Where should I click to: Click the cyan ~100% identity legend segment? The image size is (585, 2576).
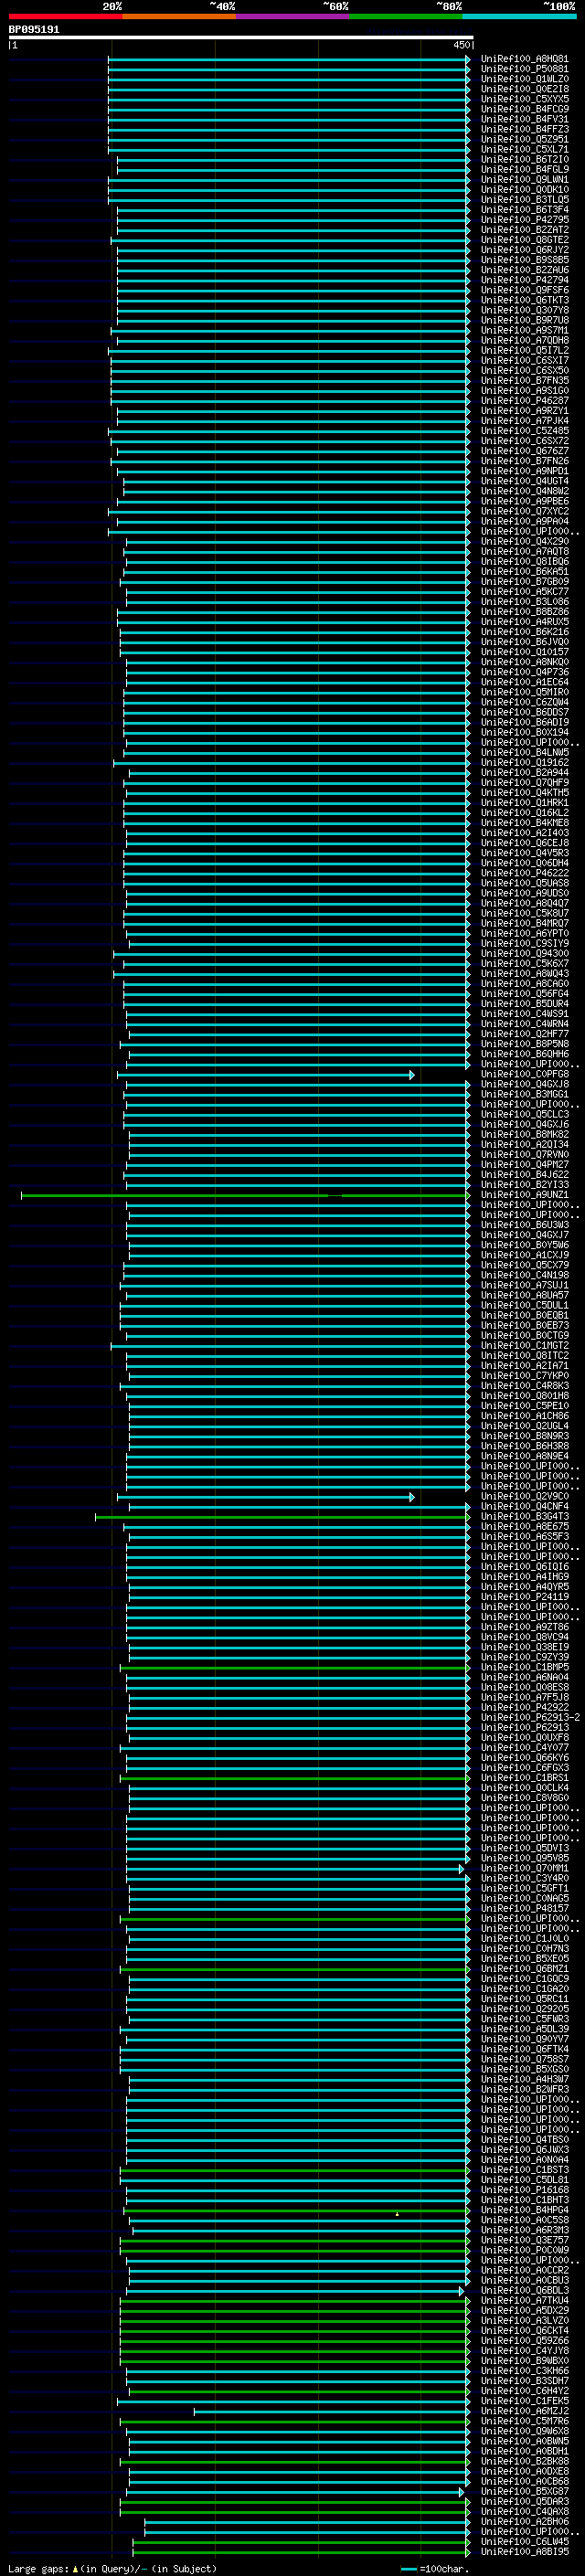[x=520, y=16]
